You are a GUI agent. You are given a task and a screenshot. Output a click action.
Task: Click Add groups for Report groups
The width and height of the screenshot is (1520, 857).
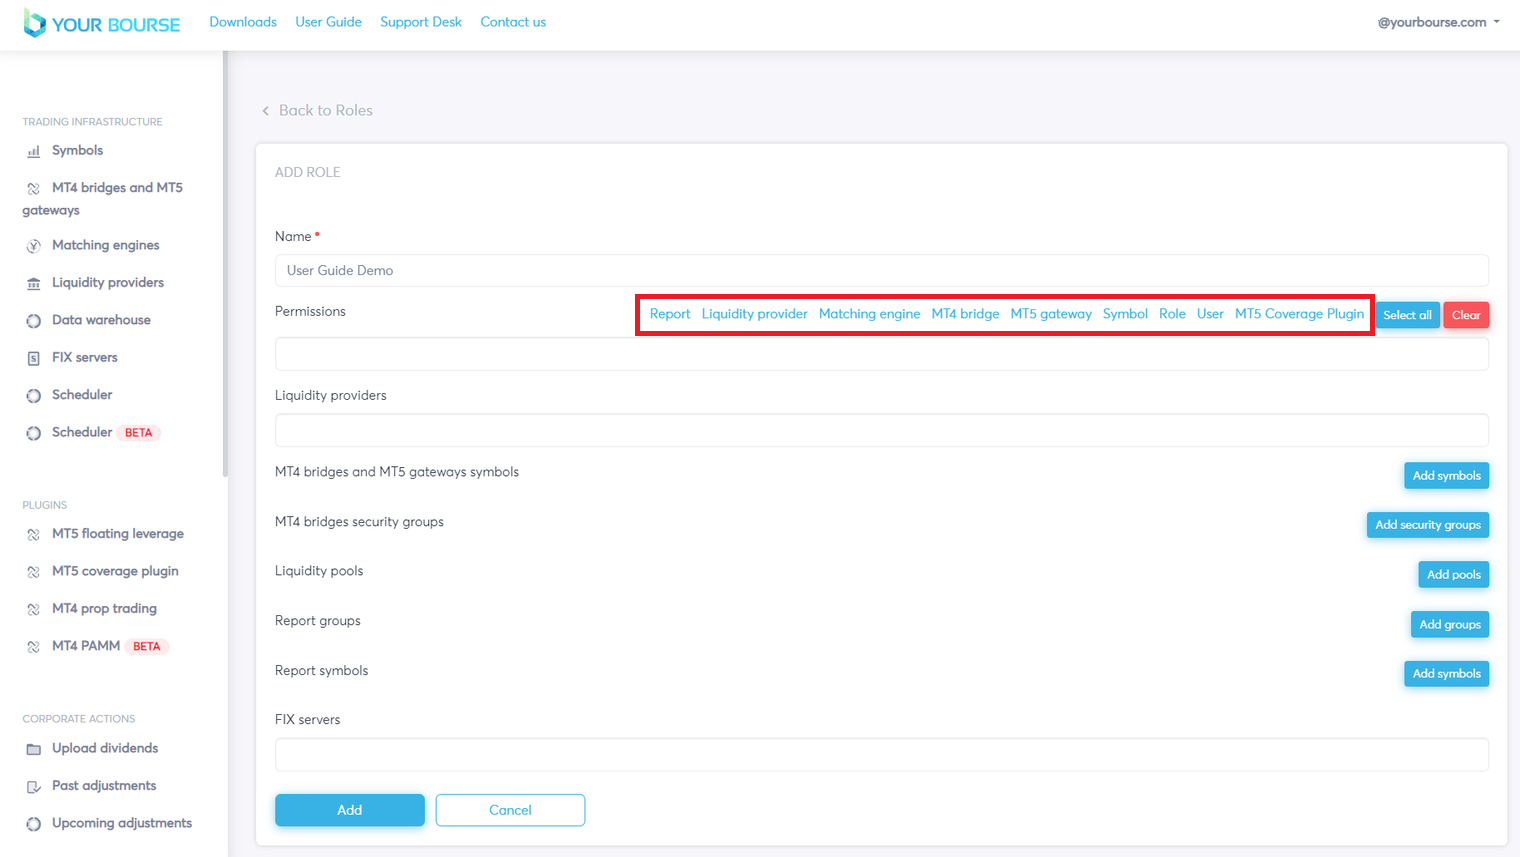click(1450, 625)
